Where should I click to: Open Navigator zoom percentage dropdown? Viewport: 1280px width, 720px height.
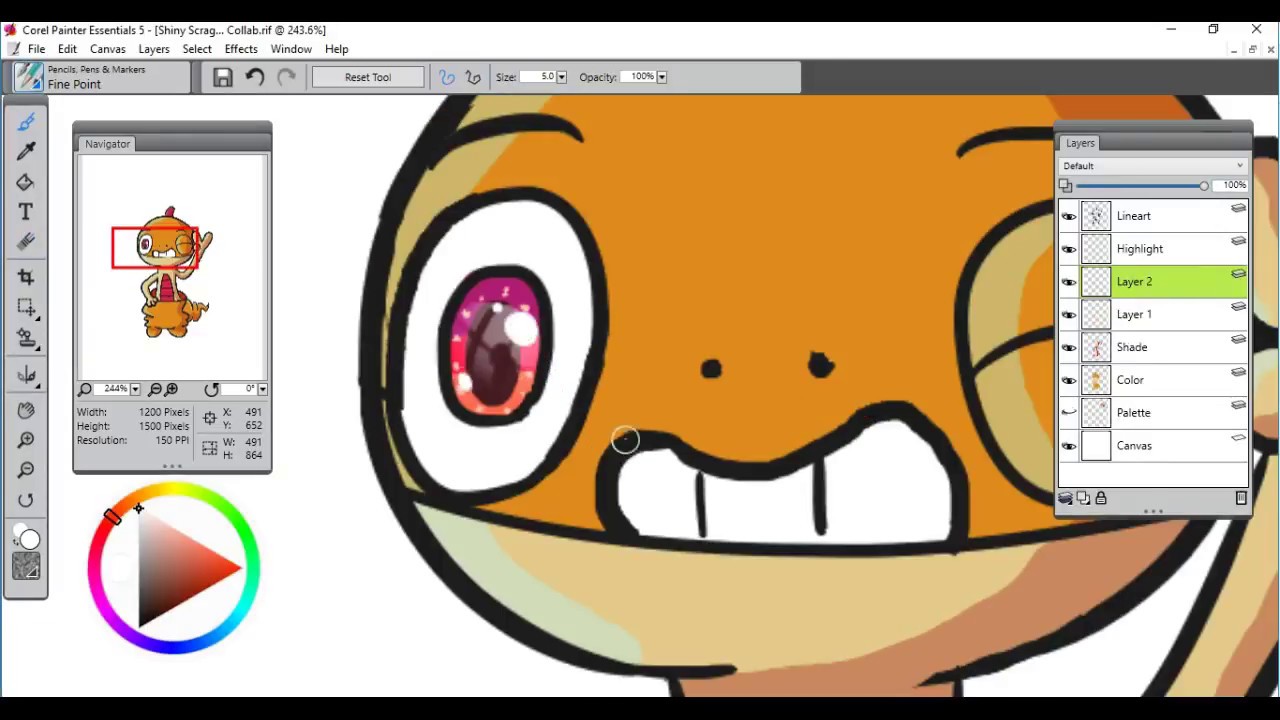(134, 389)
